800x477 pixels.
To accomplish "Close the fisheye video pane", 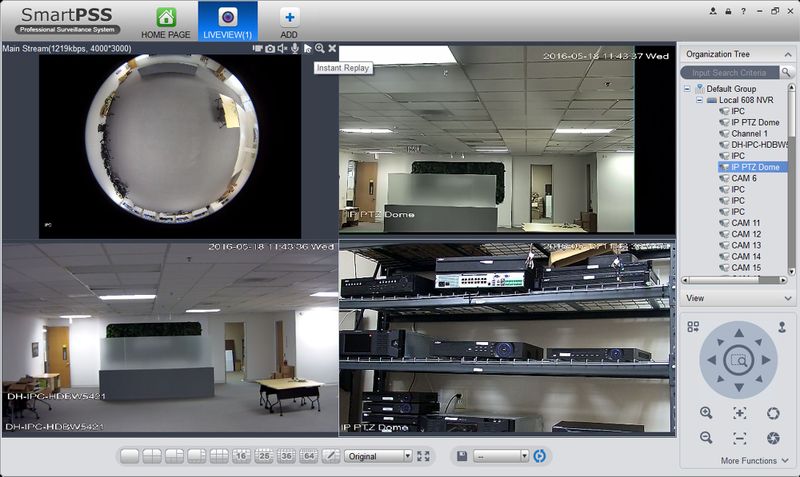I will [332, 48].
